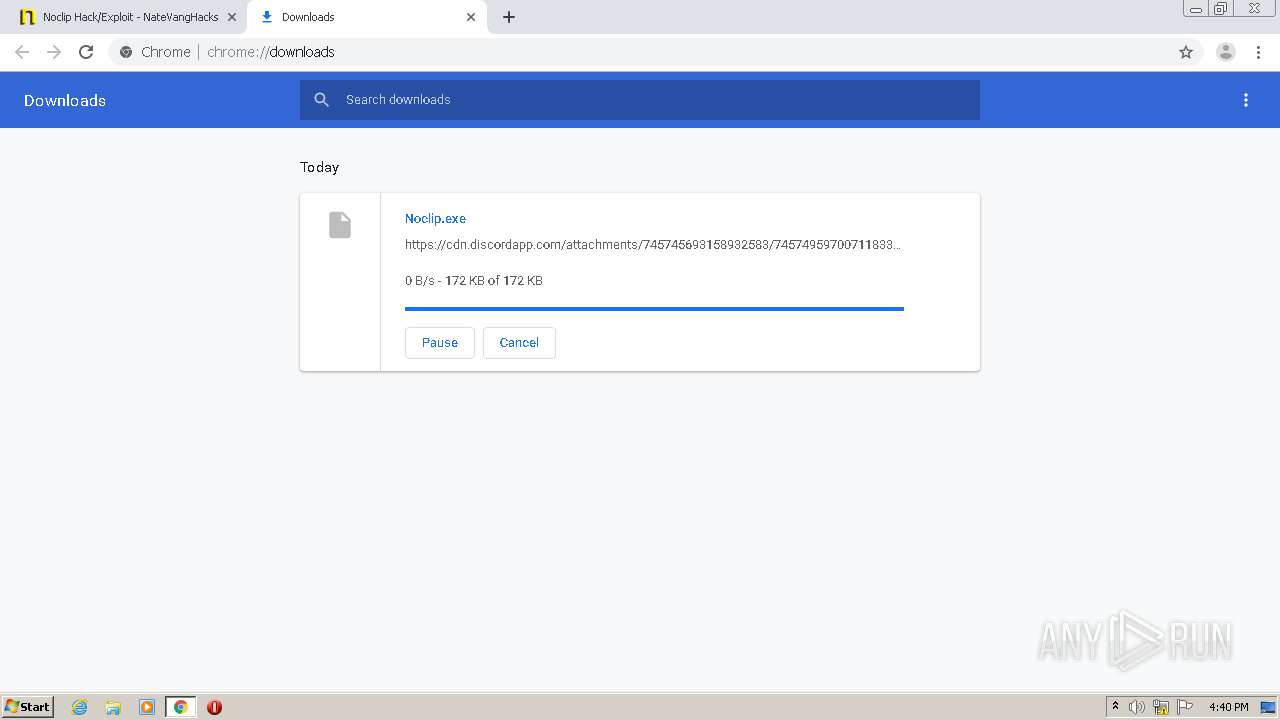
Task: Bookmark this page with the star icon
Action: [1186, 52]
